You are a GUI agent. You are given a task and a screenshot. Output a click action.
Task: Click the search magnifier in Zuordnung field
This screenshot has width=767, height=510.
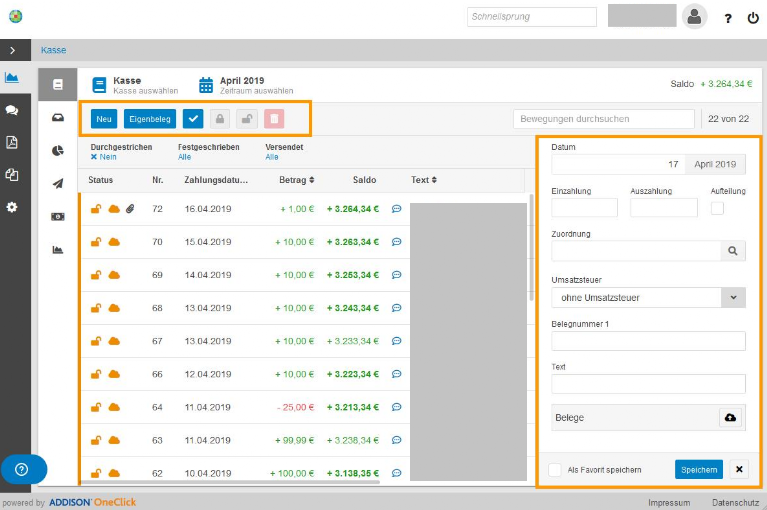(x=732, y=251)
